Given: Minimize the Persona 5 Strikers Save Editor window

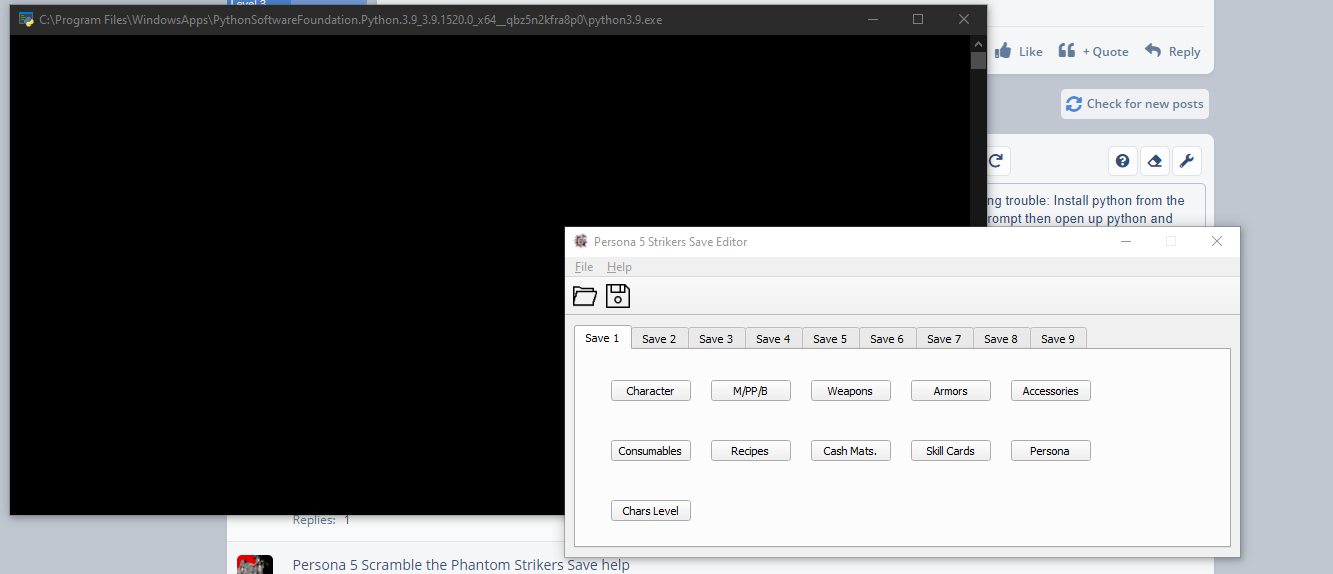Looking at the screenshot, I should coord(1125,241).
